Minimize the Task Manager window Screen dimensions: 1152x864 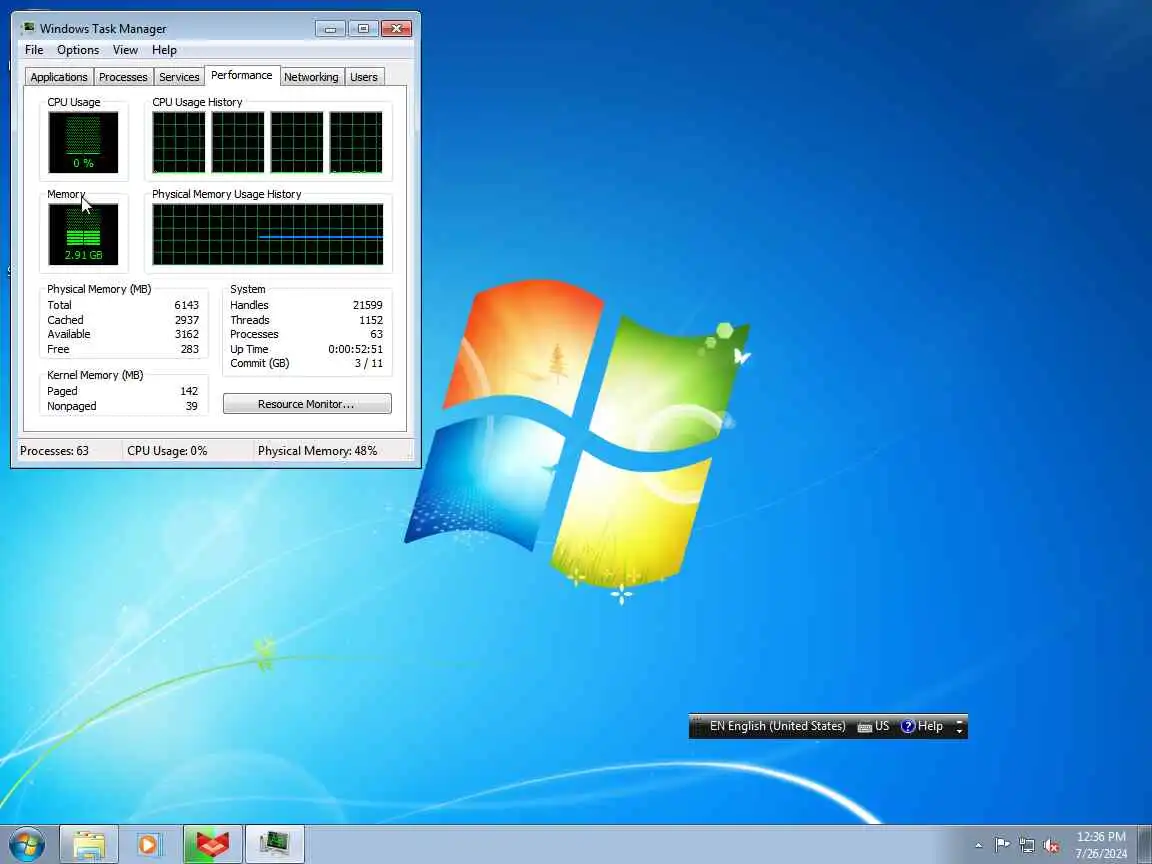(330, 29)
